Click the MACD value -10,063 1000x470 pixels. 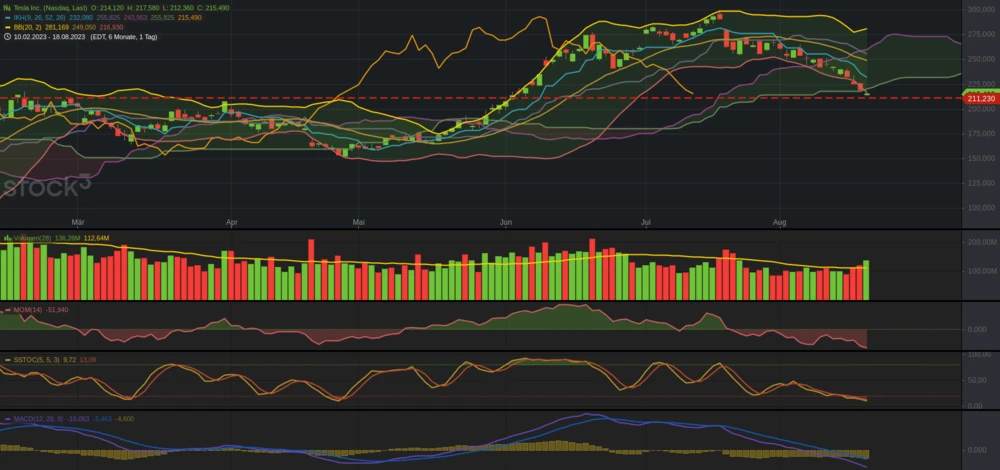(78, 419)
